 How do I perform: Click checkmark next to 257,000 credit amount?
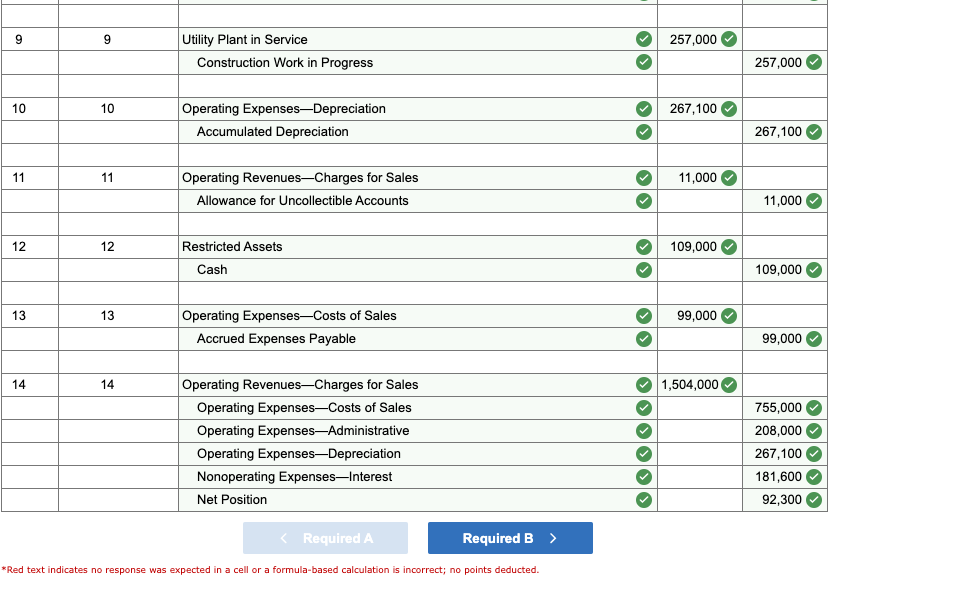coord(813,62)
